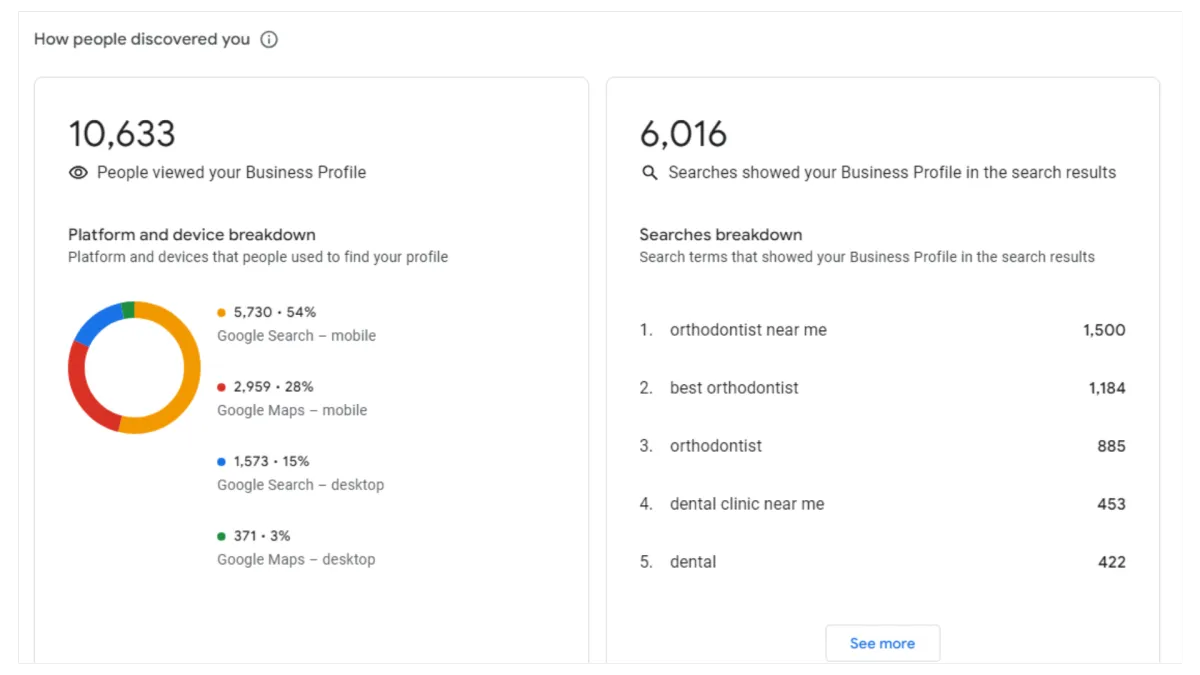Click the 'Platform and device breakdown' heading

pyautogui.click(x=192, y=235)
